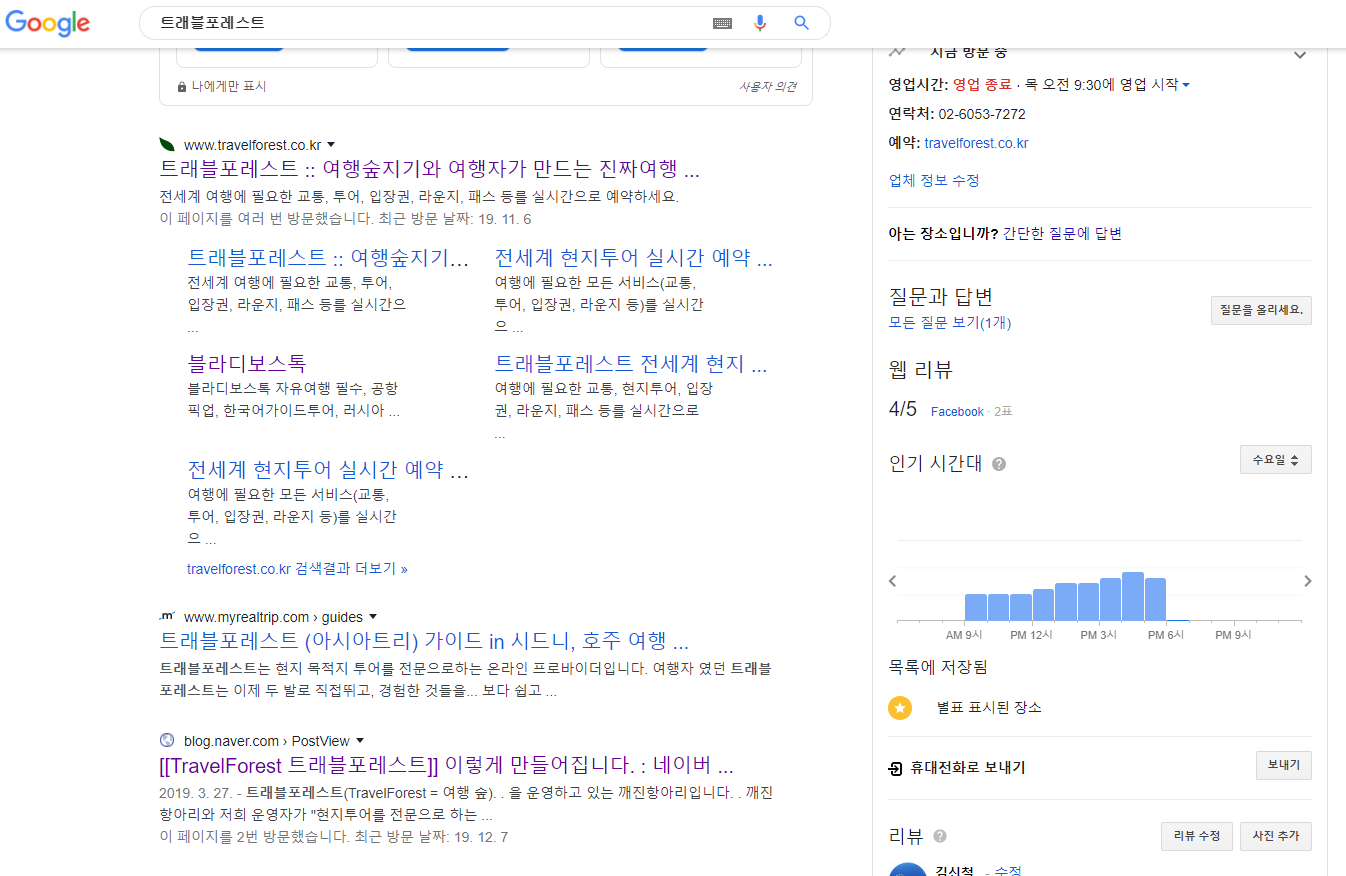
Task: Open top-right sitelink 전세계 현지투어 실시간 예약
Action: (634, 258)
